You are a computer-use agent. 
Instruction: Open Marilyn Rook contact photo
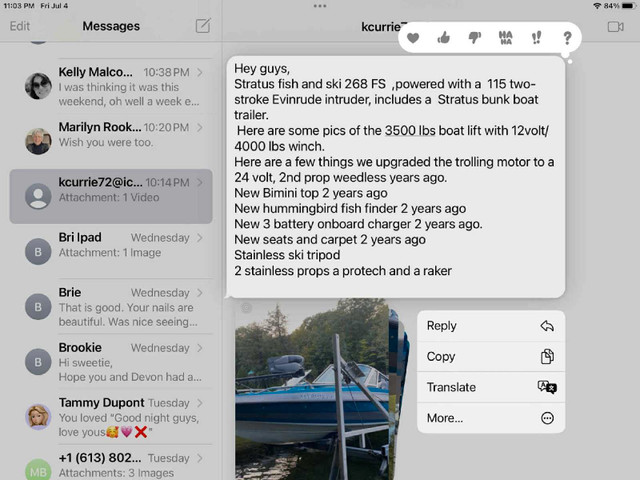point(38,141)
